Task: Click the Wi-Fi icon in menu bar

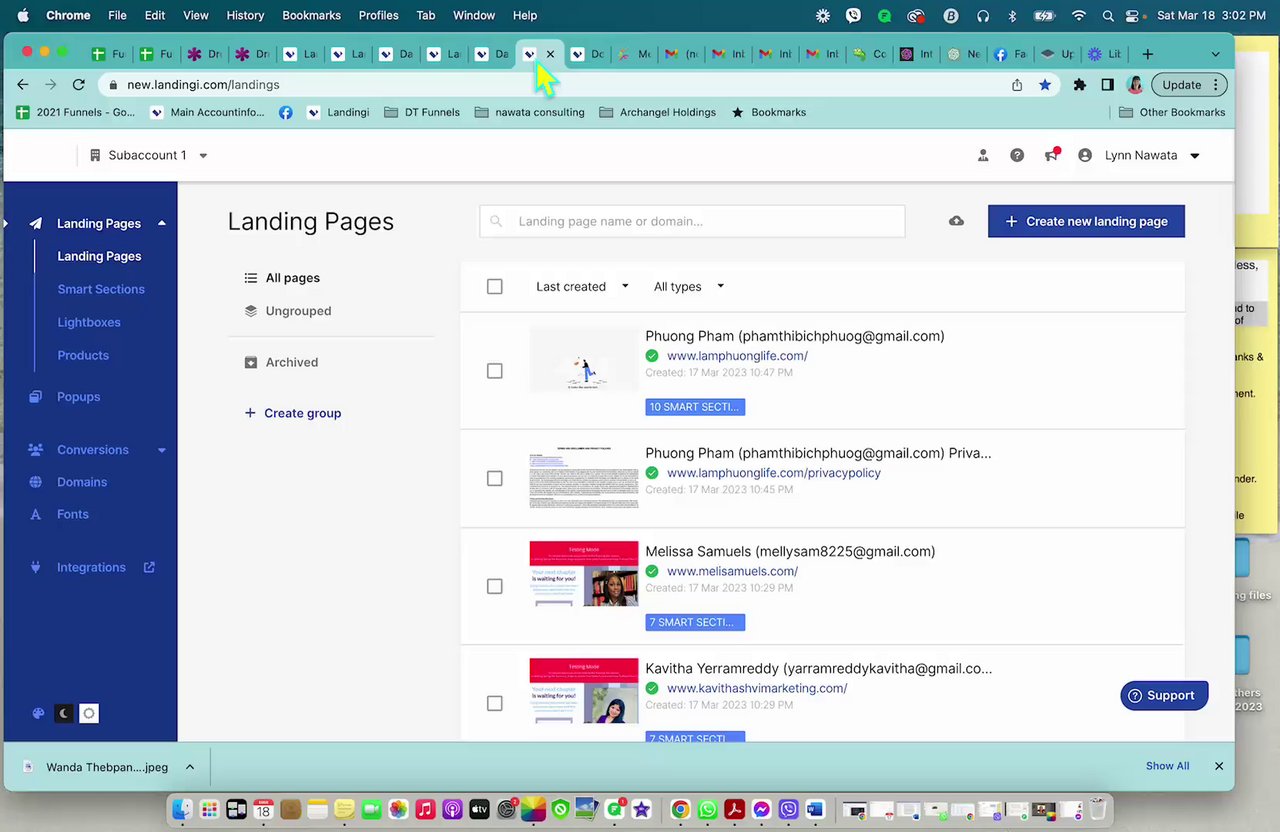Action: (1078, 16)
